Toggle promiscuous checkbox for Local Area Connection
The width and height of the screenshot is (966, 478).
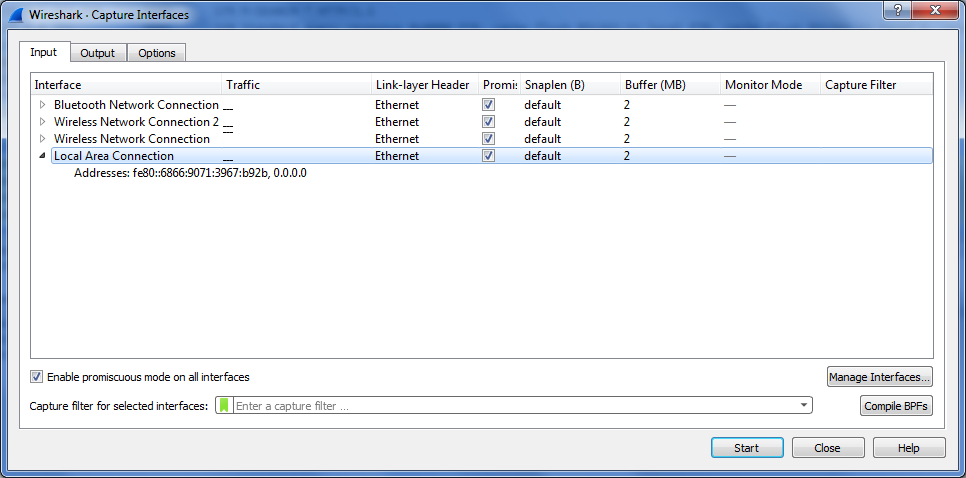pyautogui.click(x=489, y=156)
